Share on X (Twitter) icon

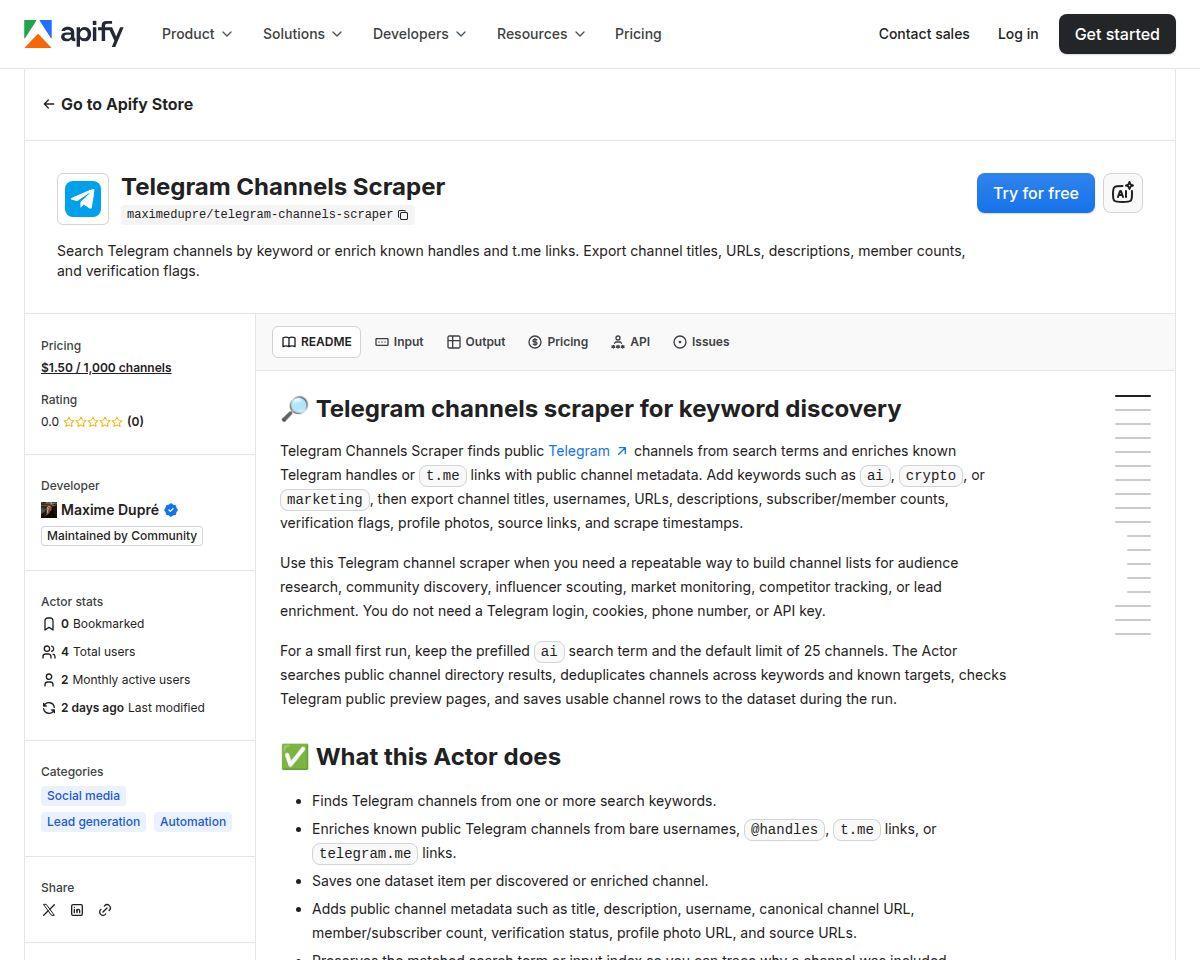(x=49, y=910)
